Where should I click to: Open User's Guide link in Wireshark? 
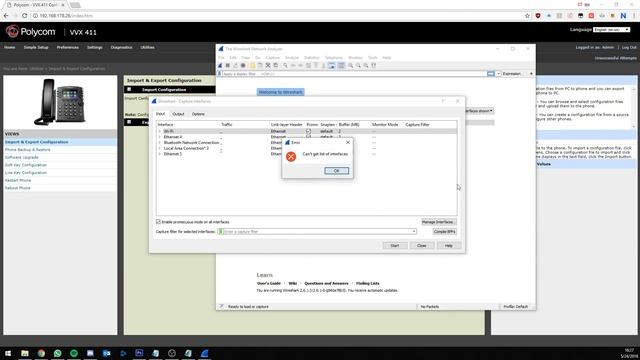tap(269, 283)
